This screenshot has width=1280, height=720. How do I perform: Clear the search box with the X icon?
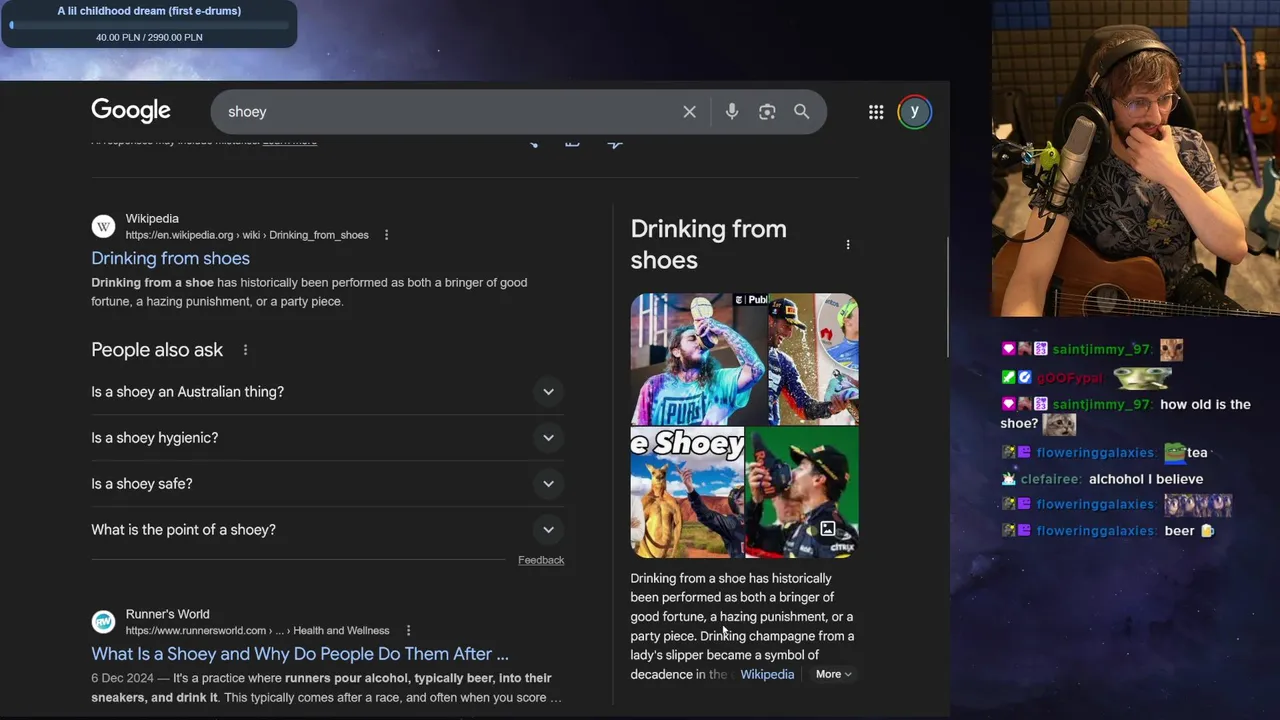tap(689, 112)
